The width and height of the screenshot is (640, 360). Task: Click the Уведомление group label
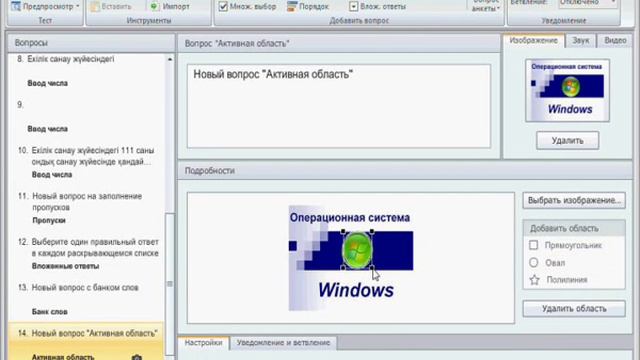564,20
